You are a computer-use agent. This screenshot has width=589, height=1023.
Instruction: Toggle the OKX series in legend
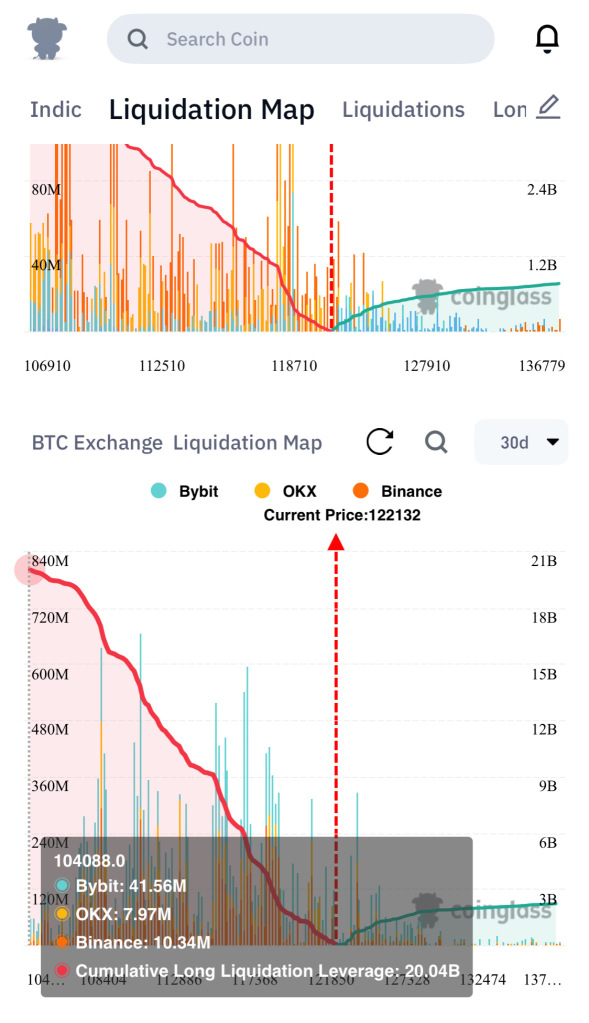point(285,491)
